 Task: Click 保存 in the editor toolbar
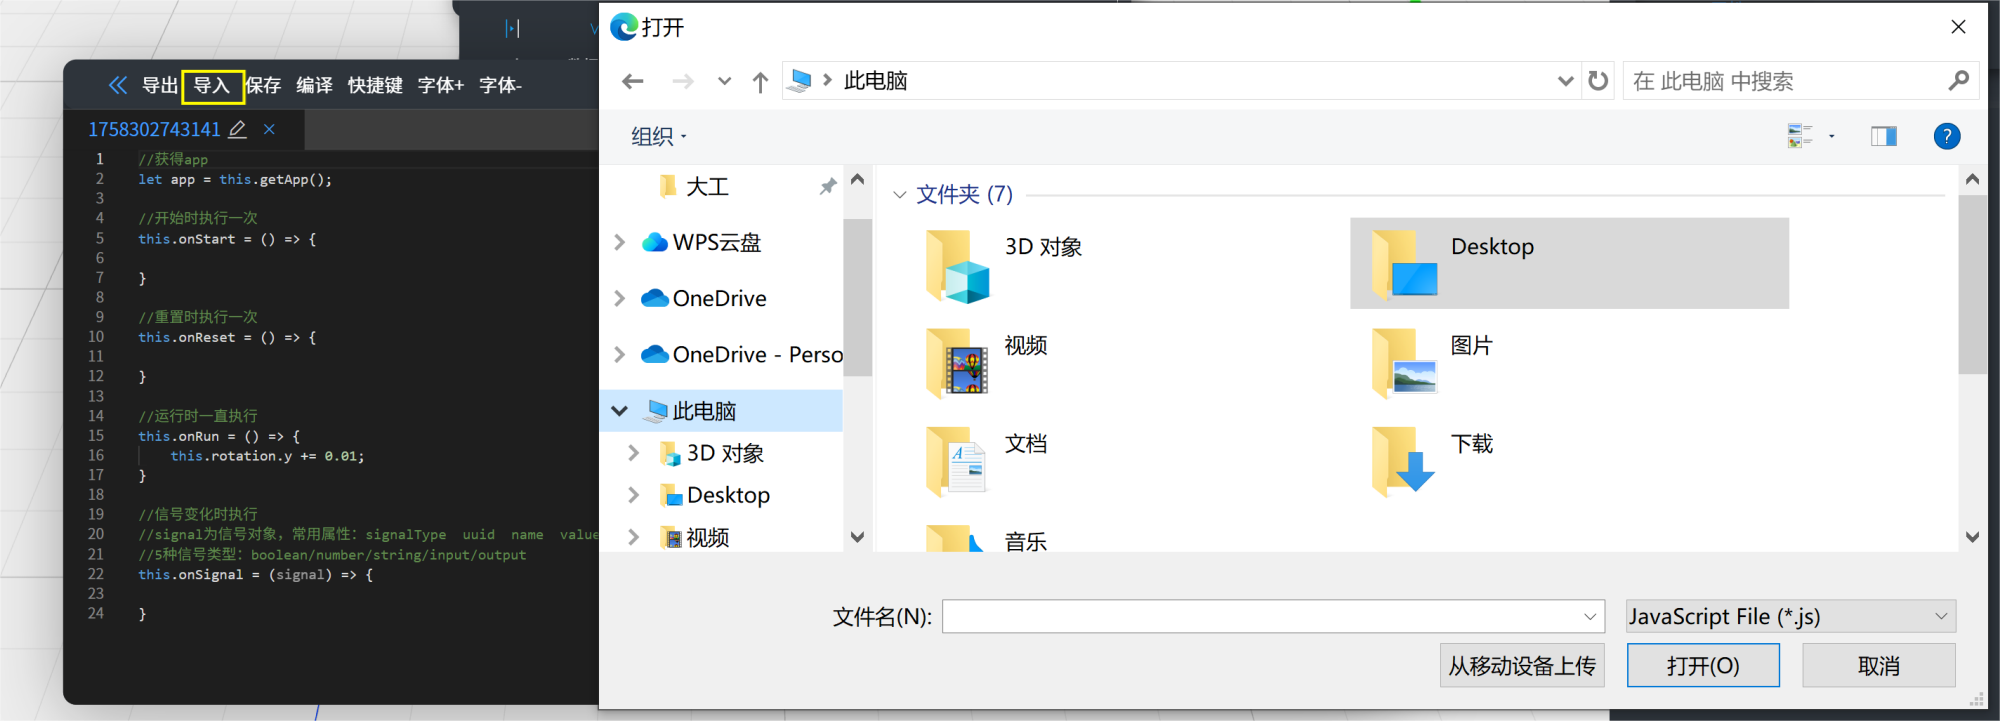pyautogui.click(x=264, y=85)
